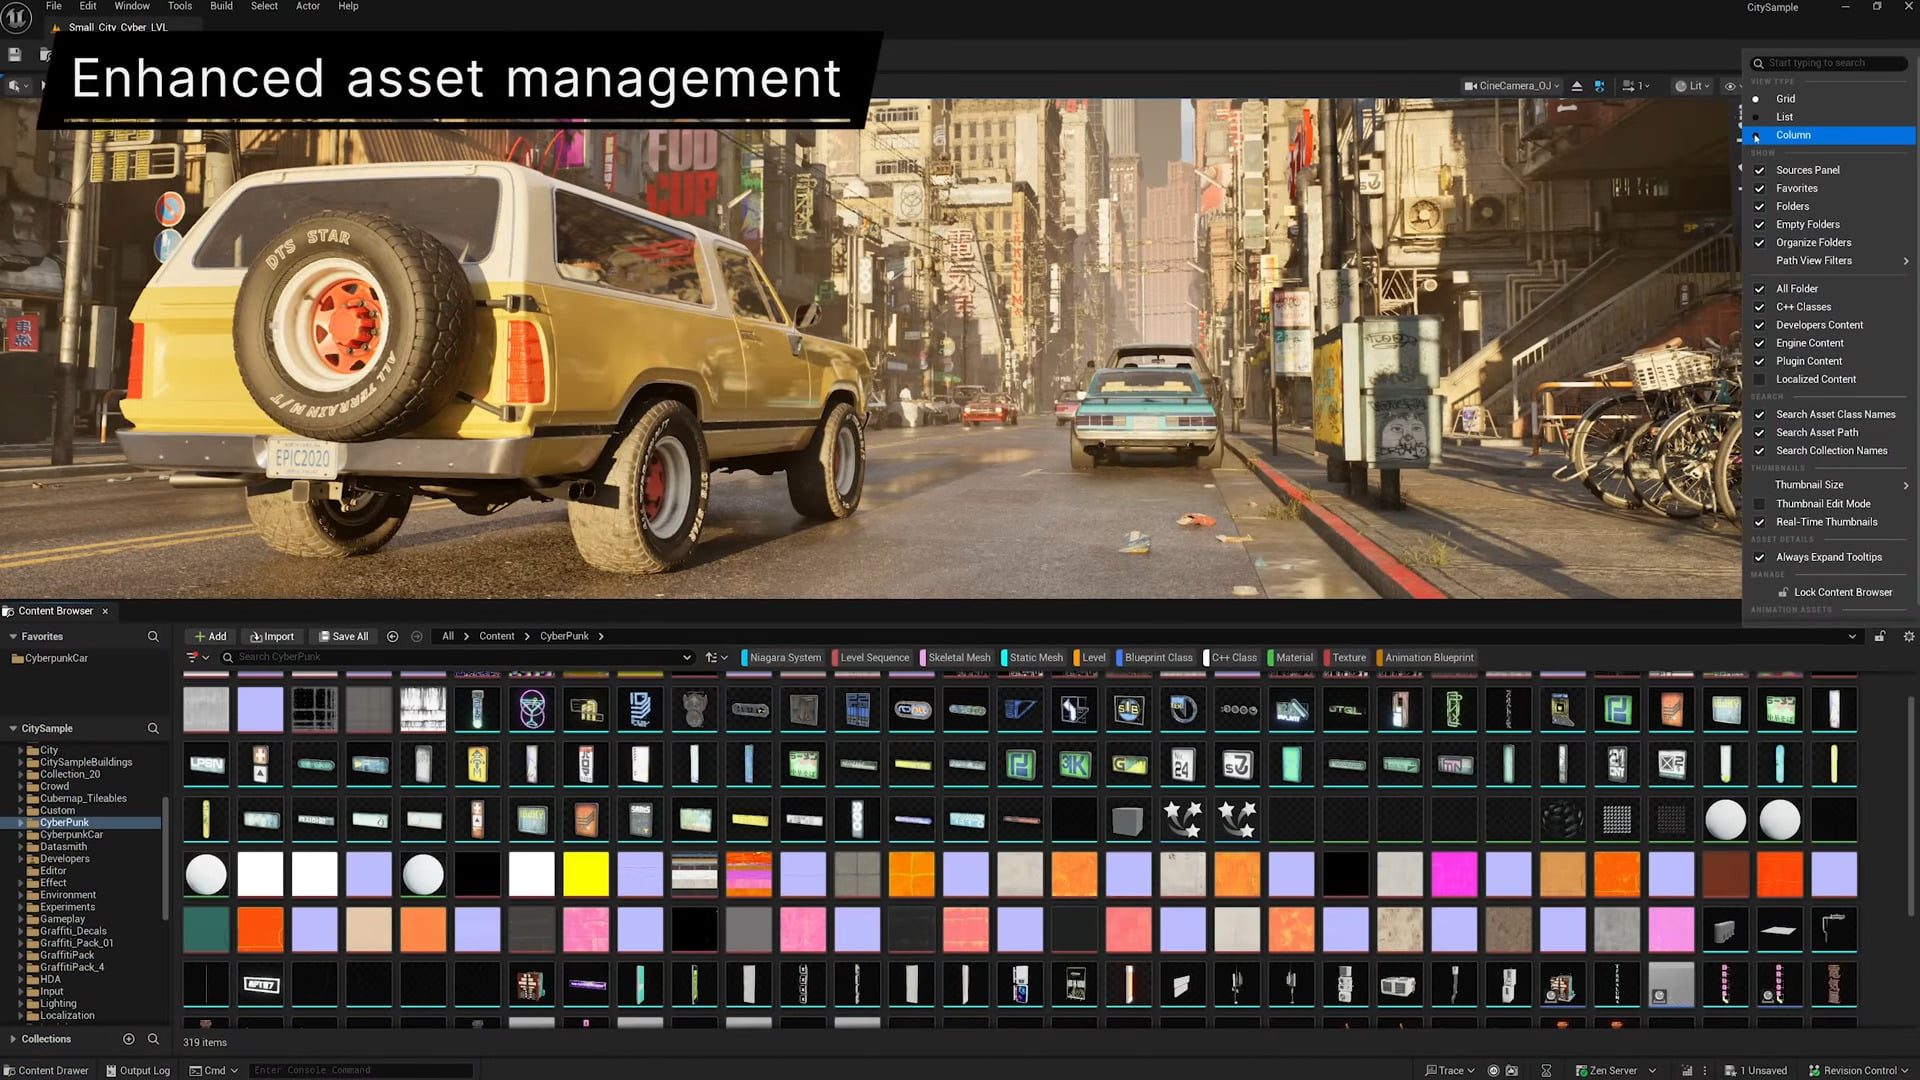Click CyberPunk breadcrumb in path bar
The width and height of the screenshot is (1920, 1080).
(565, 635)
